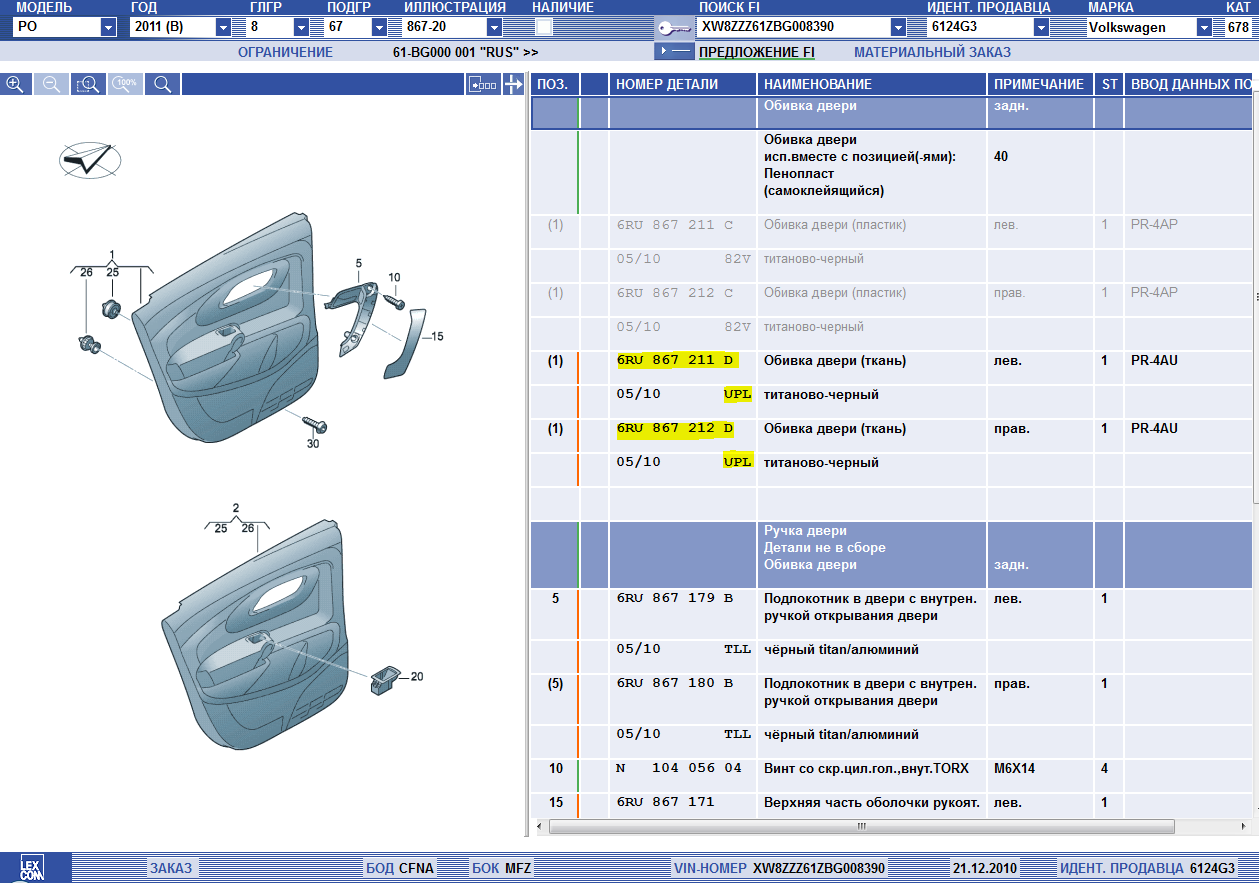The width and height of the screenshot is (1259, 883).
Task: Expand the ГОД 2011 (B) dropdown
Action: tap(223, 28)
